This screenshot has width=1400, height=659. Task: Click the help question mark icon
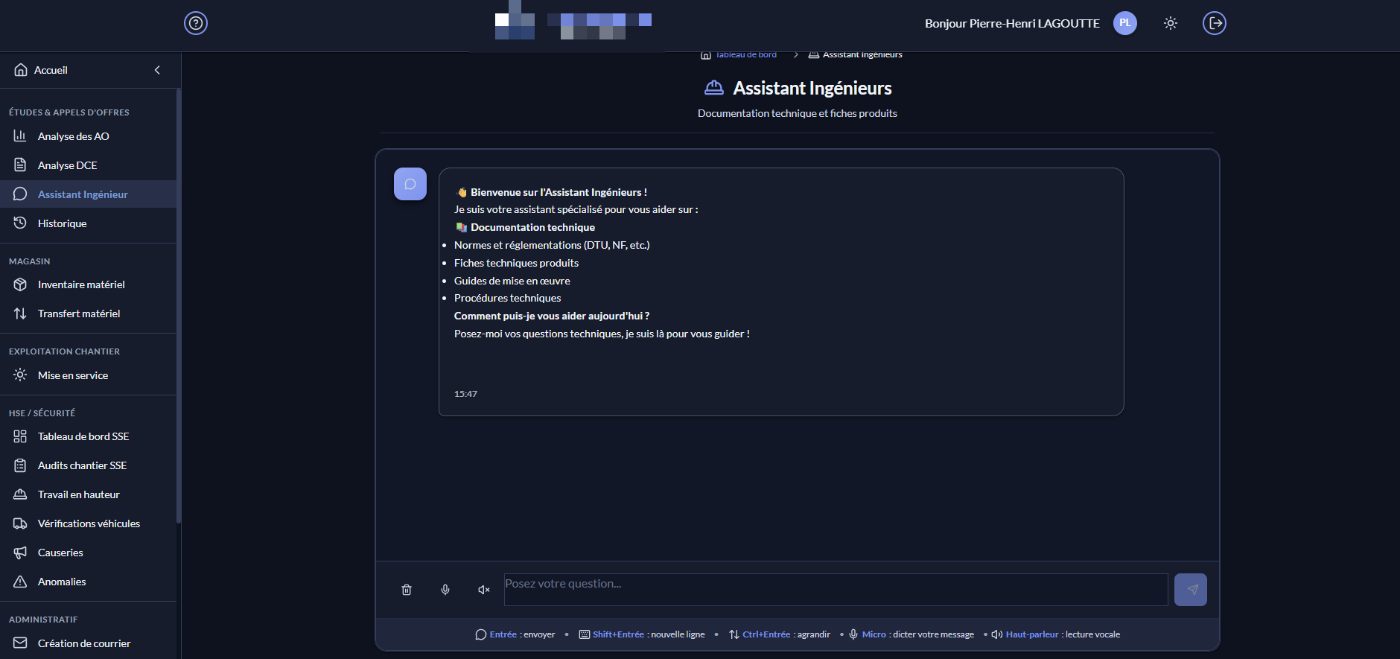click(196, 23)
